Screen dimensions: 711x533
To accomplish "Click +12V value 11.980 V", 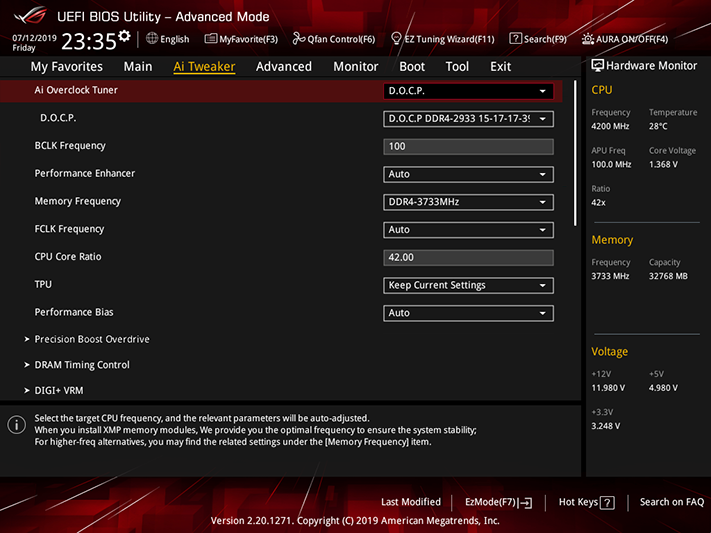I will (608, 388).
